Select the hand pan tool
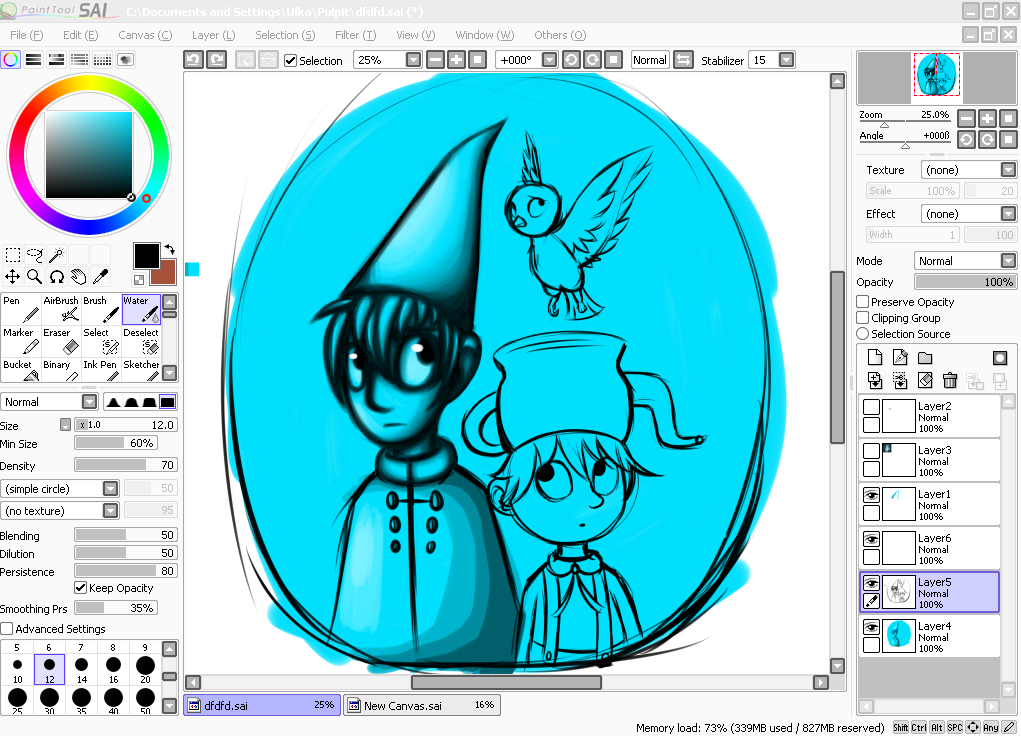1021x736 pixels. tap(79, 277)
